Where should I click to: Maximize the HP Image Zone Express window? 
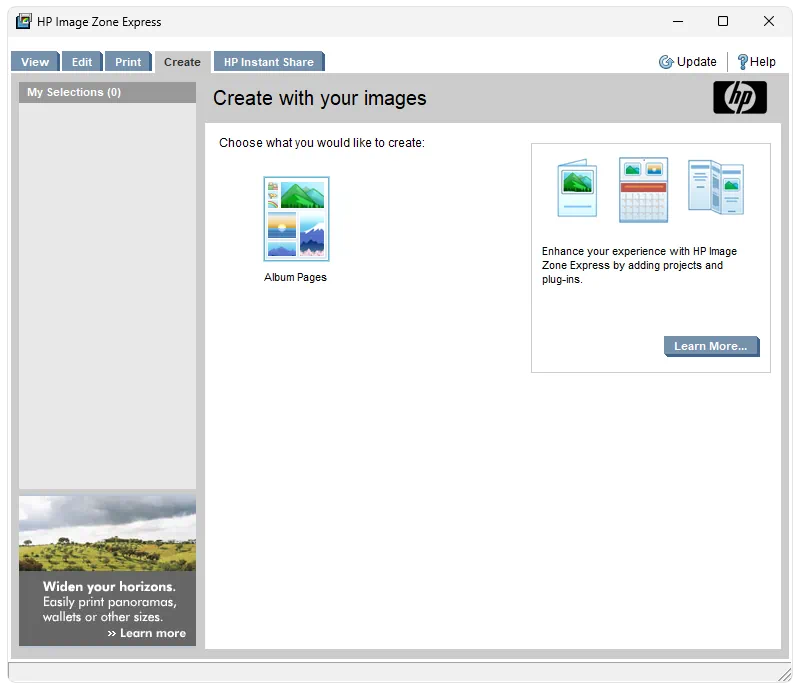point(722,21)
